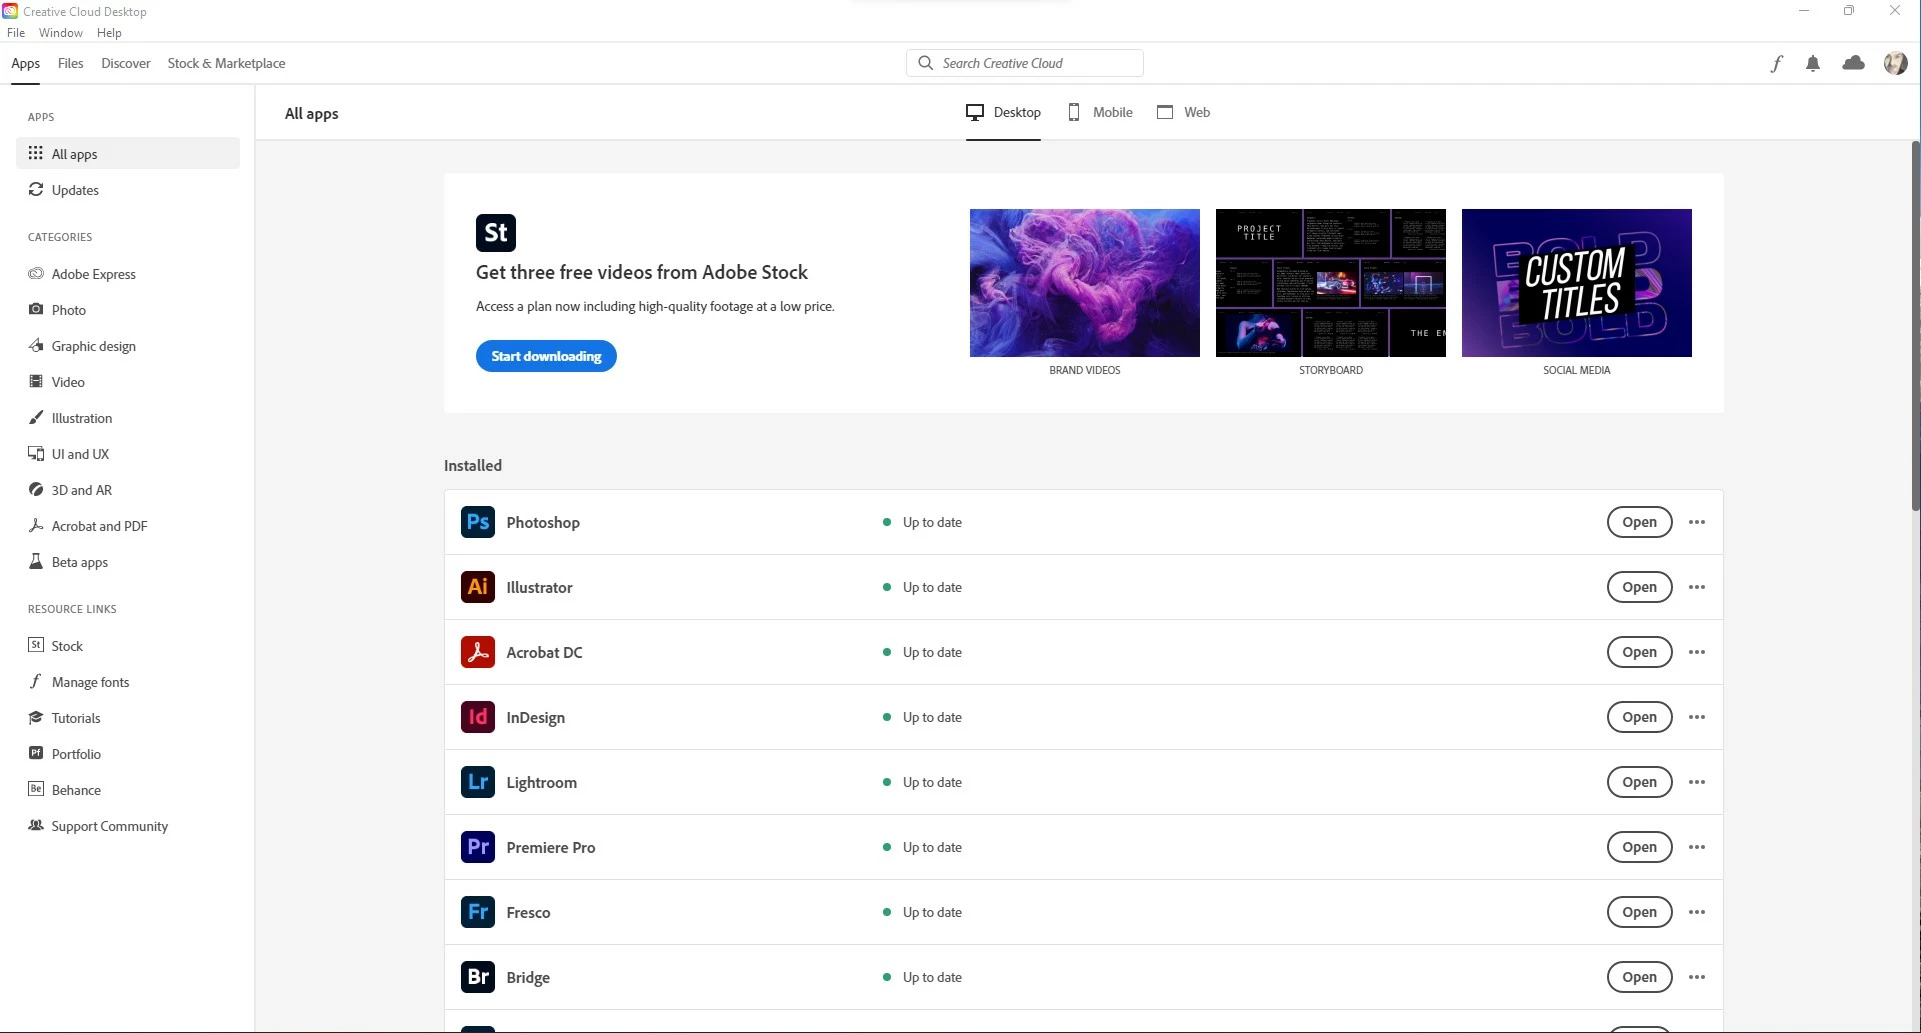Open more options for Illustrator
1921x1033 pixels.
[1697, 587]
